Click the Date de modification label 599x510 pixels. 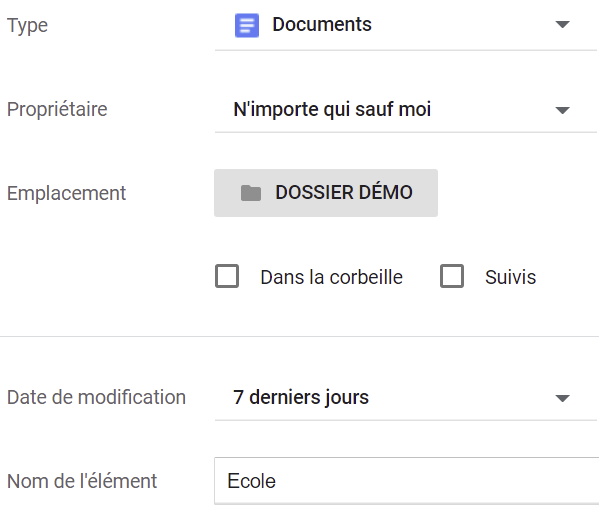(x=96, y=397)
